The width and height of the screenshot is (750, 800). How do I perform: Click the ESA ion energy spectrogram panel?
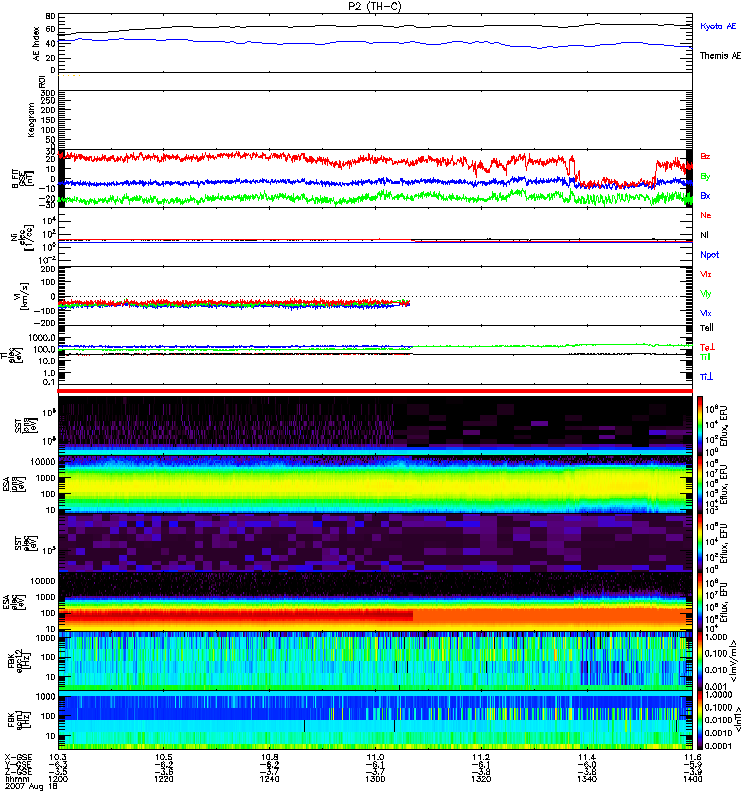(x=375, y=484)
